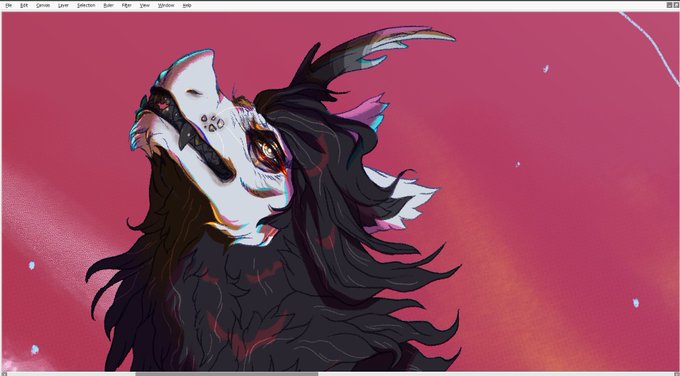Open the Window menu
680x376 pixels.
pyautogui.click(x=166, y=6)
